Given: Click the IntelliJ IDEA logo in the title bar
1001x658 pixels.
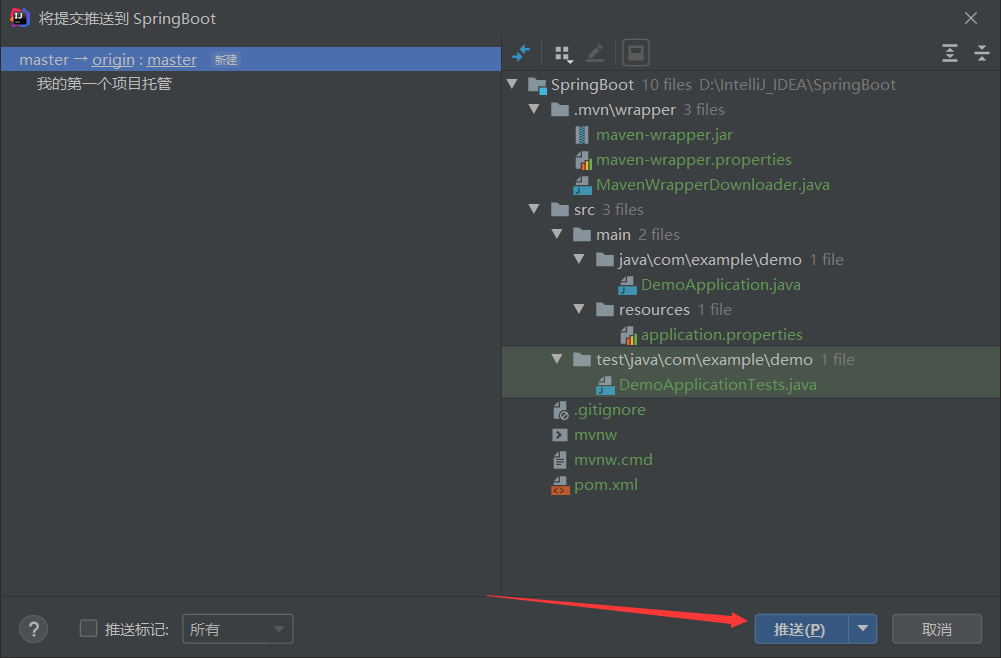Looking at the screenshot, I should coord(20,18).
